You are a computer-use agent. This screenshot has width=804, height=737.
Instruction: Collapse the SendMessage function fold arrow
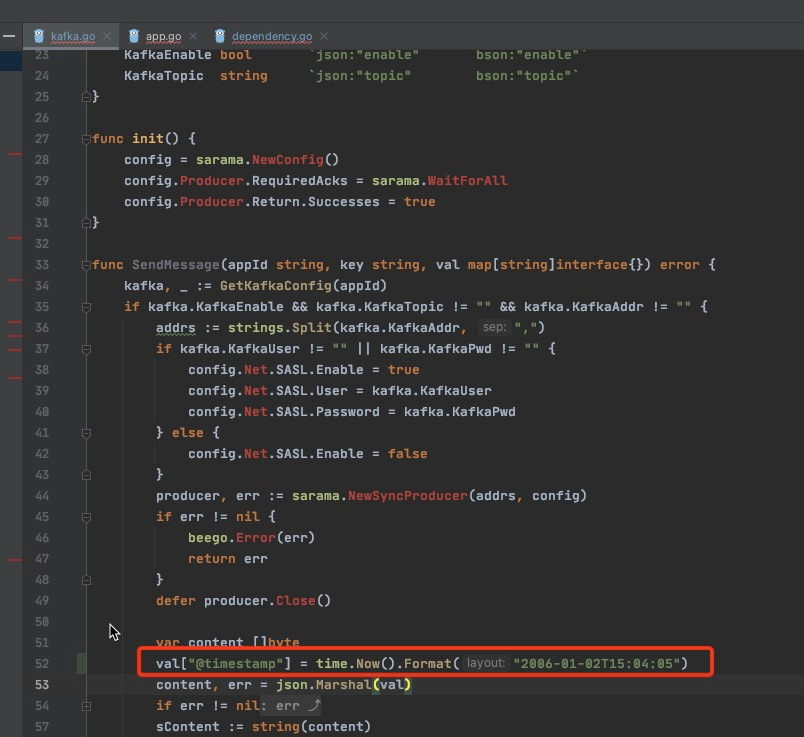coord(86,264)
